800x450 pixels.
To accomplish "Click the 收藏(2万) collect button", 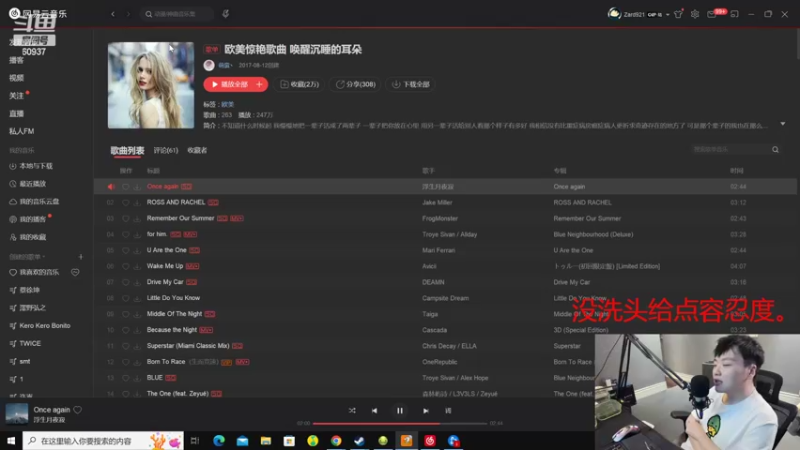I will [x=299, y=84].
